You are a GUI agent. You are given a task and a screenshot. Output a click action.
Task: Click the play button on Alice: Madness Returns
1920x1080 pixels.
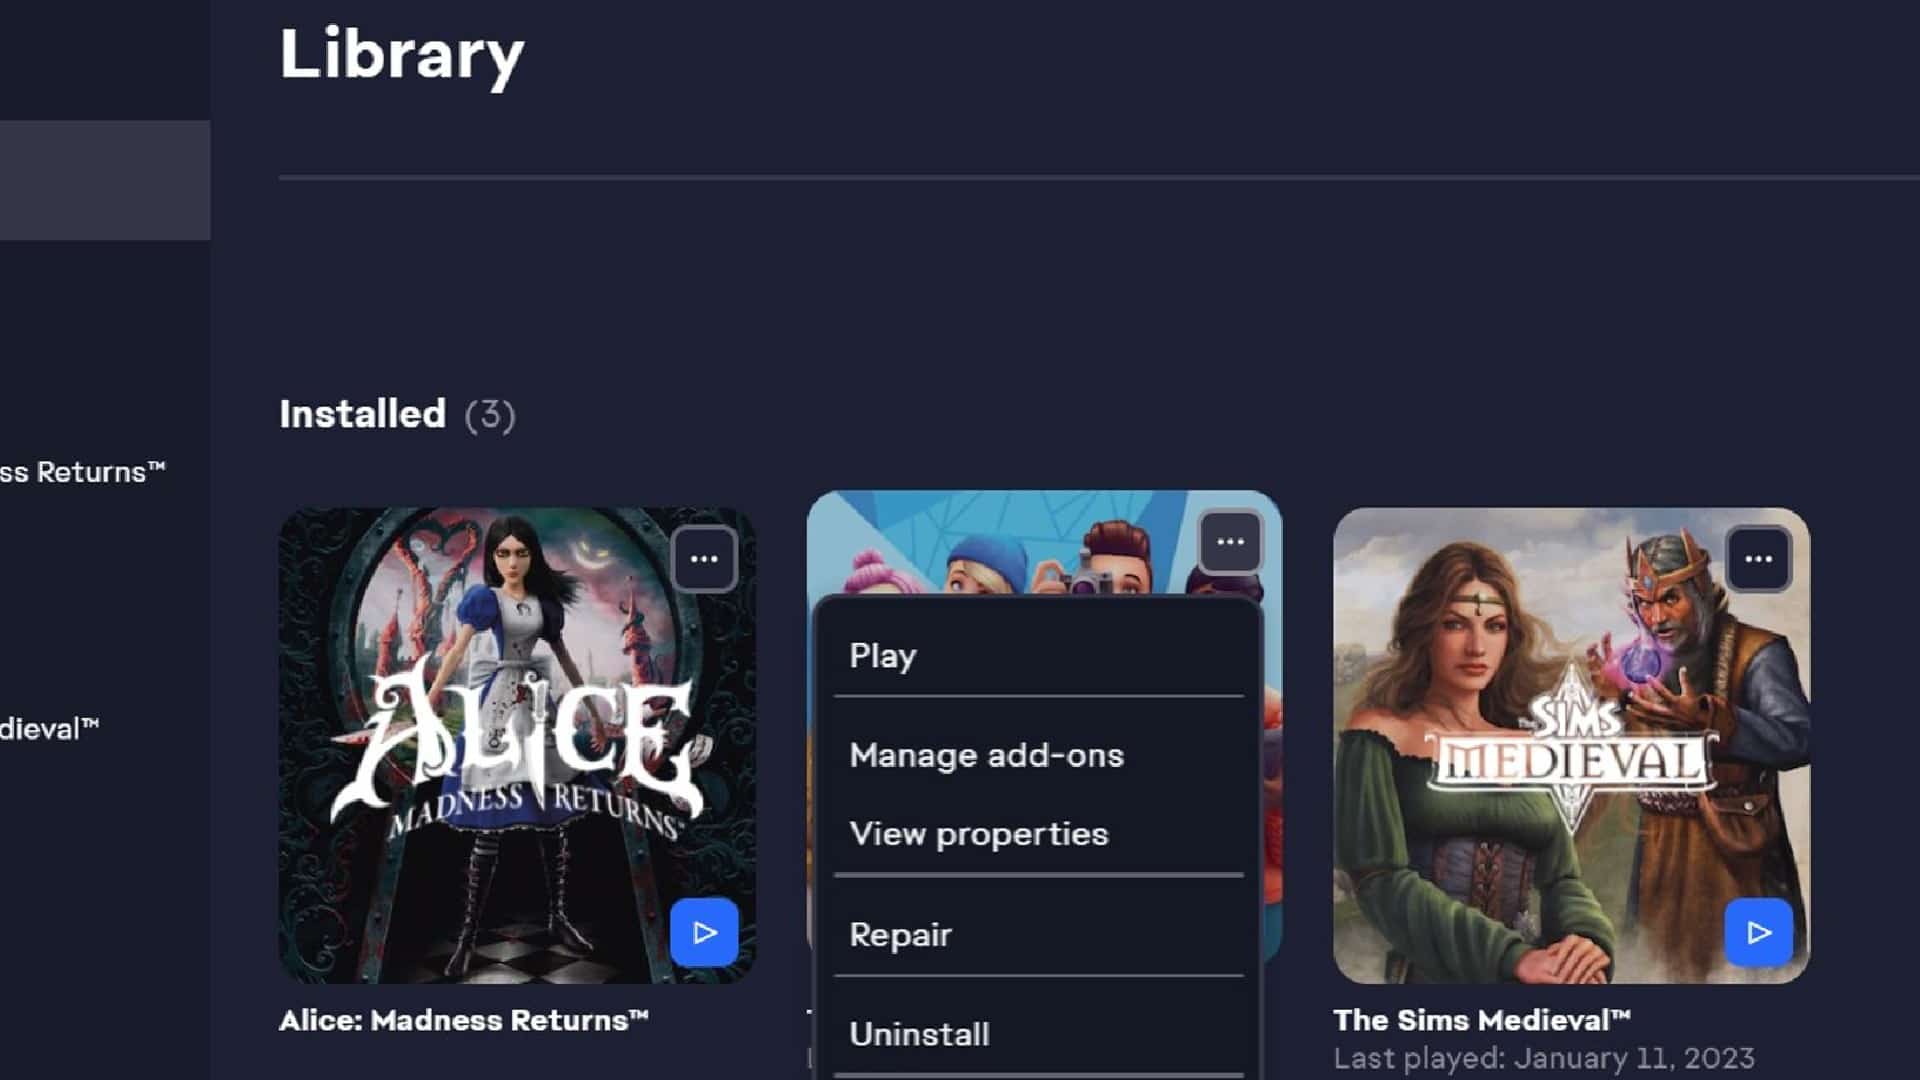click(704, 932)
